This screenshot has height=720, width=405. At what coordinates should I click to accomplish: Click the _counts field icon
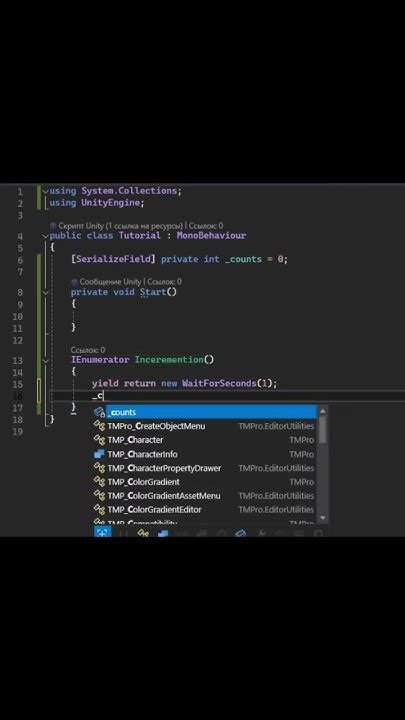(99, 412)
